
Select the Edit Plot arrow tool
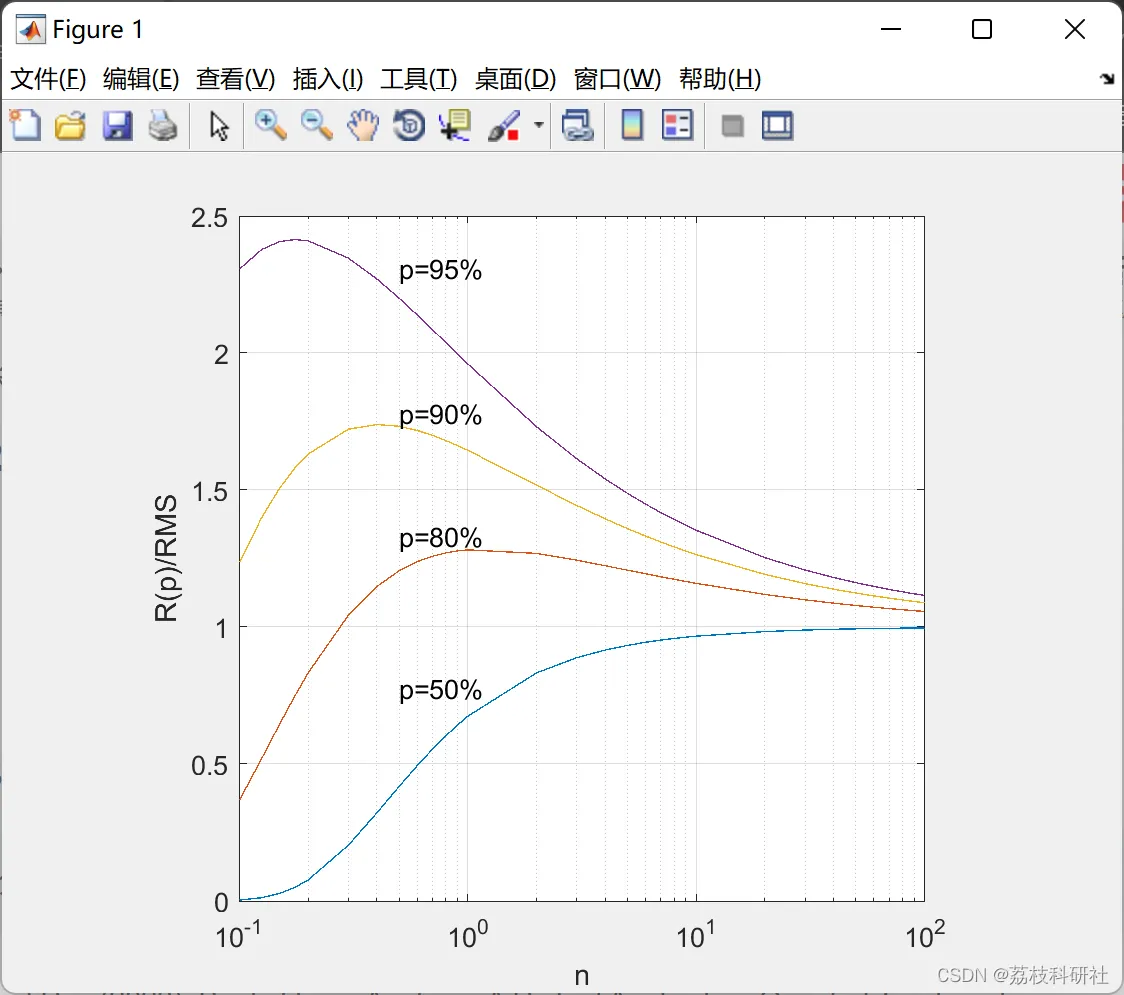point(219,126)
